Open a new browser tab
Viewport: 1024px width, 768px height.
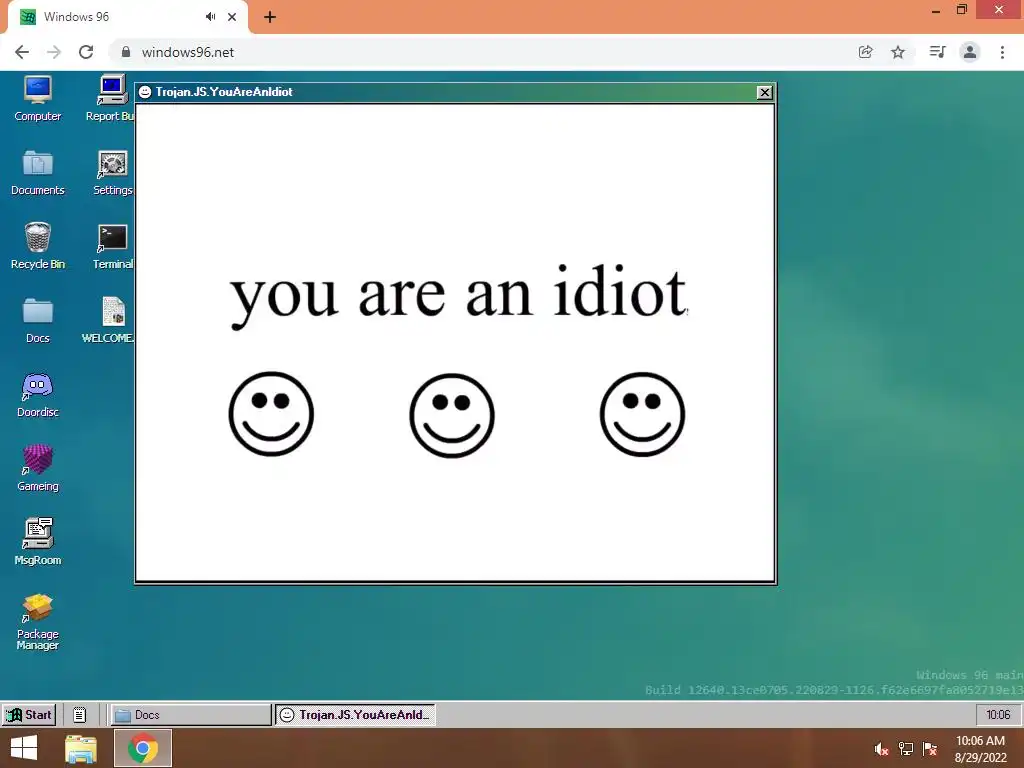(x=270, y=17)
